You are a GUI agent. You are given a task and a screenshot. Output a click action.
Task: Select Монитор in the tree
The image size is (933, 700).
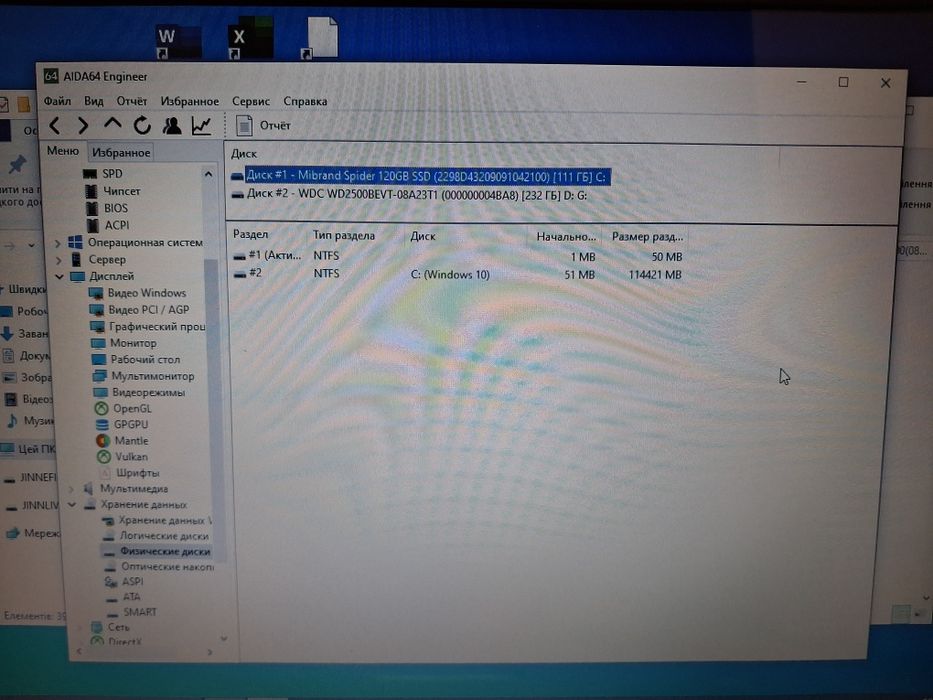(133, 343)
